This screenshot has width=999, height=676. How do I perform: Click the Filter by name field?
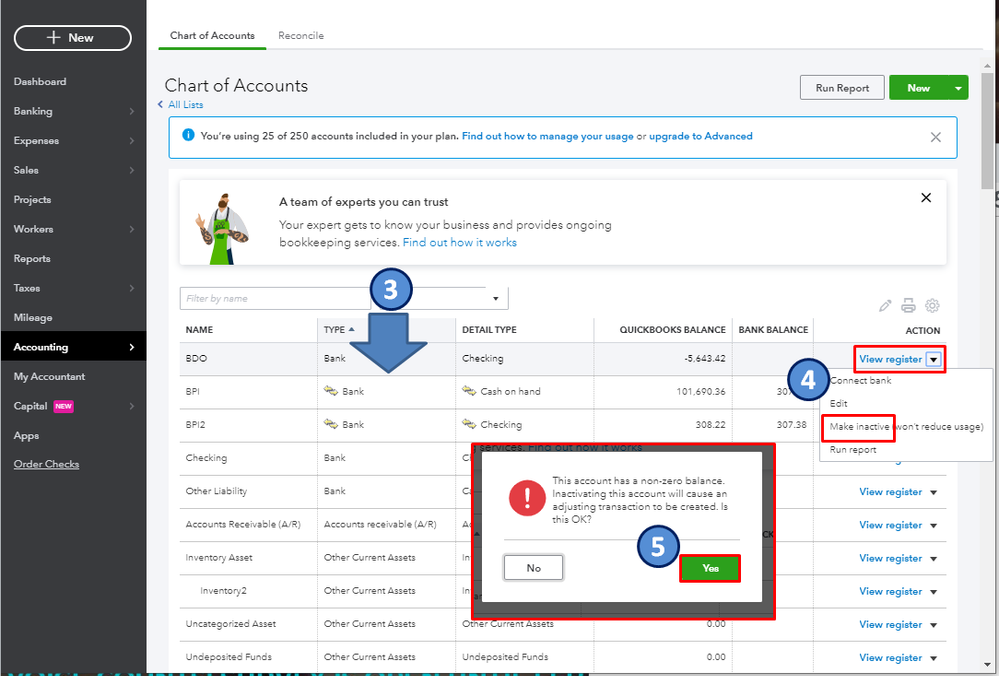275,298
